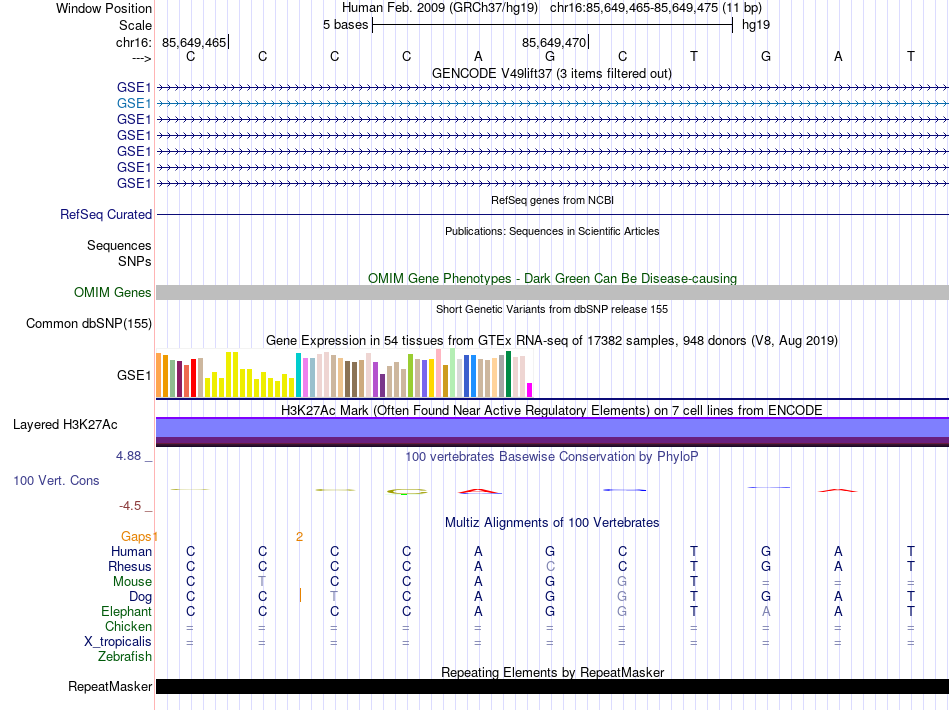950x710 pixels.
Task: Select the black RepeatMasker element bar
Action: pos(552,687)
